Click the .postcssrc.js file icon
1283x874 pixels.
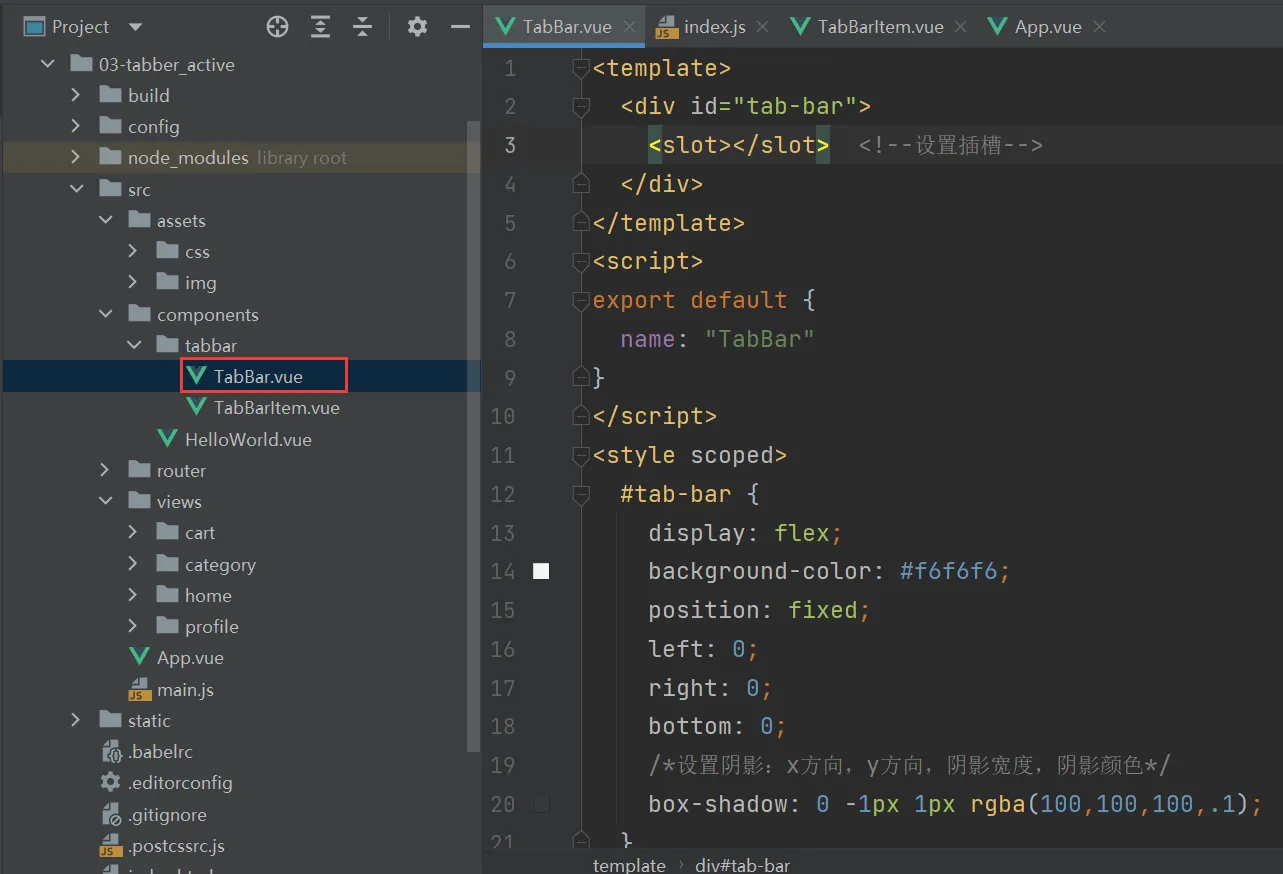(111, 846)
